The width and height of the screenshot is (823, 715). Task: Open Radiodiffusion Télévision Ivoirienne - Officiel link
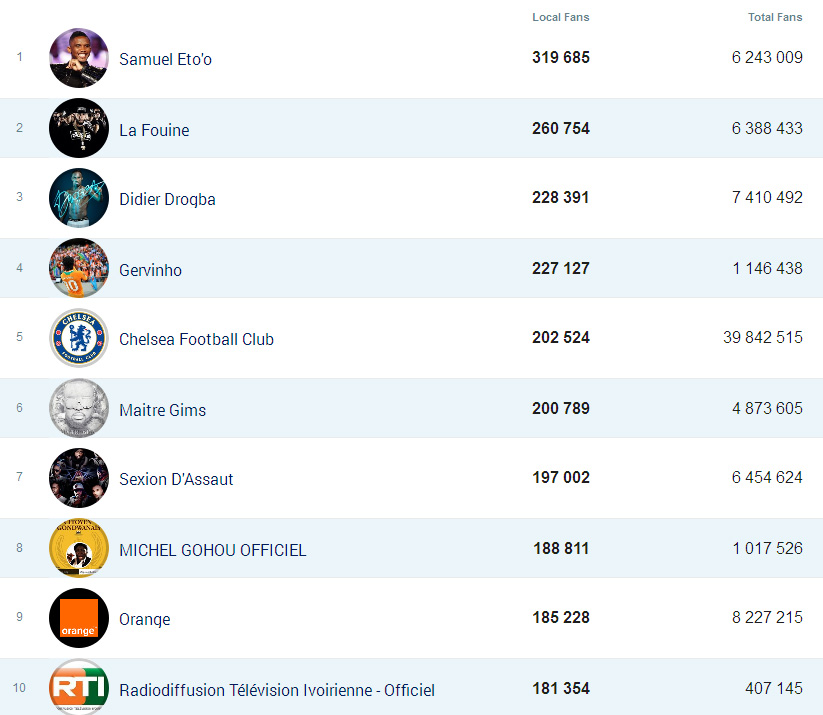[x=277, y=690]
